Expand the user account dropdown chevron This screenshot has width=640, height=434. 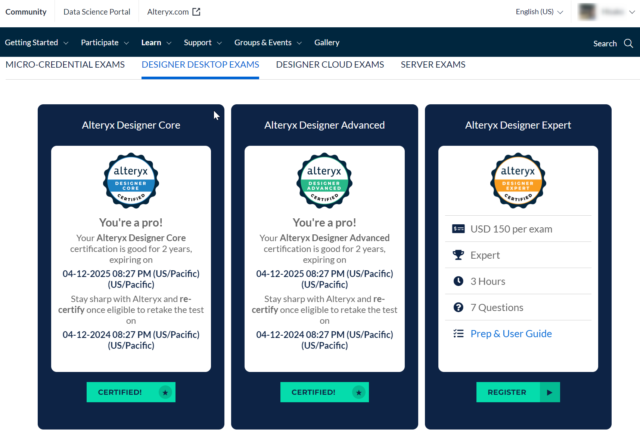click(631, 12)
